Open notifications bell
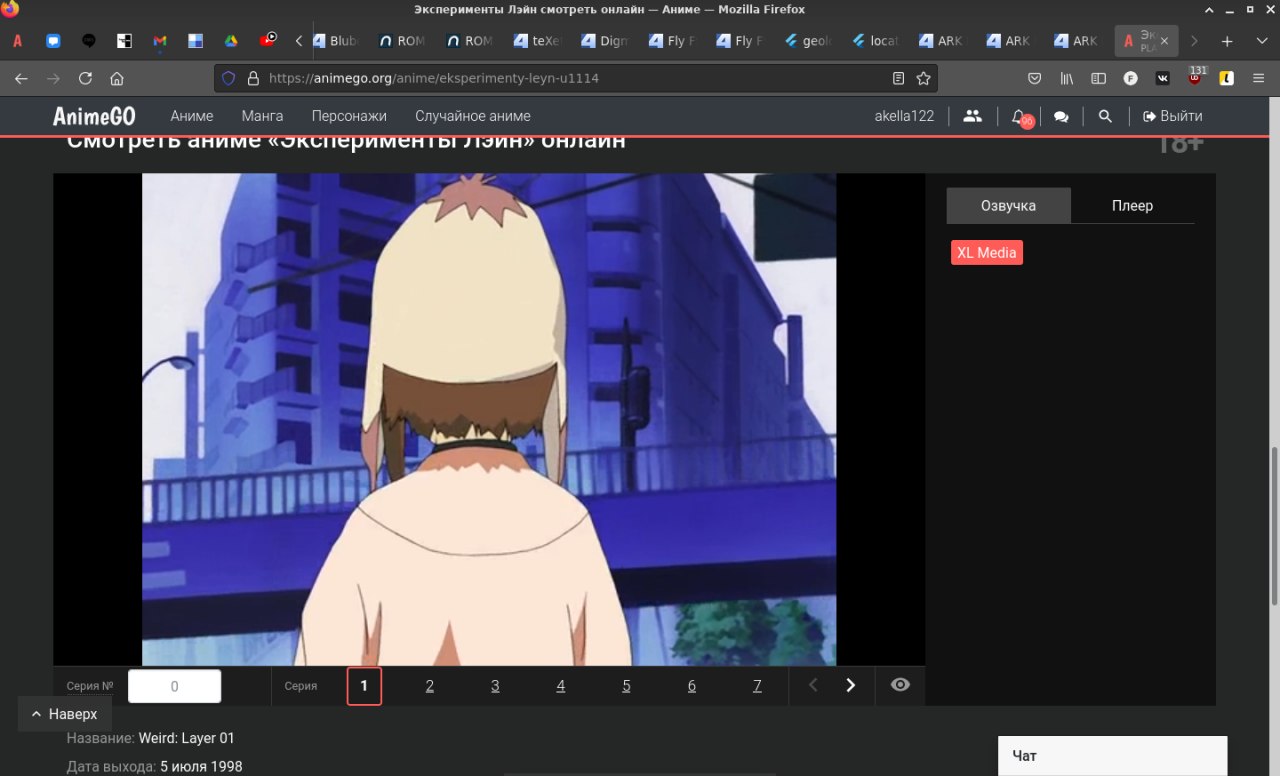 pos(1019,116)
